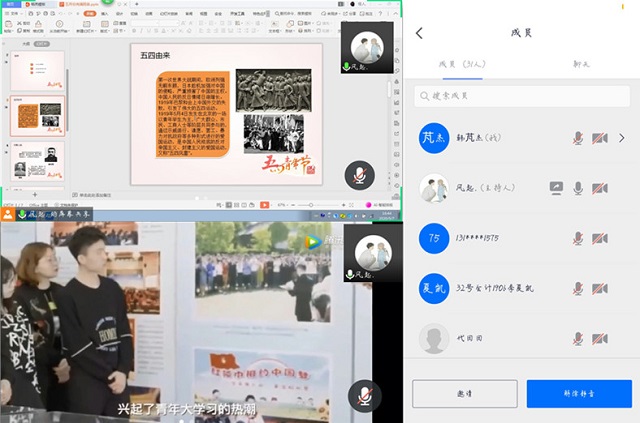Zoom out with status bar minus
640x423 pixels.
tap(293, 205)
